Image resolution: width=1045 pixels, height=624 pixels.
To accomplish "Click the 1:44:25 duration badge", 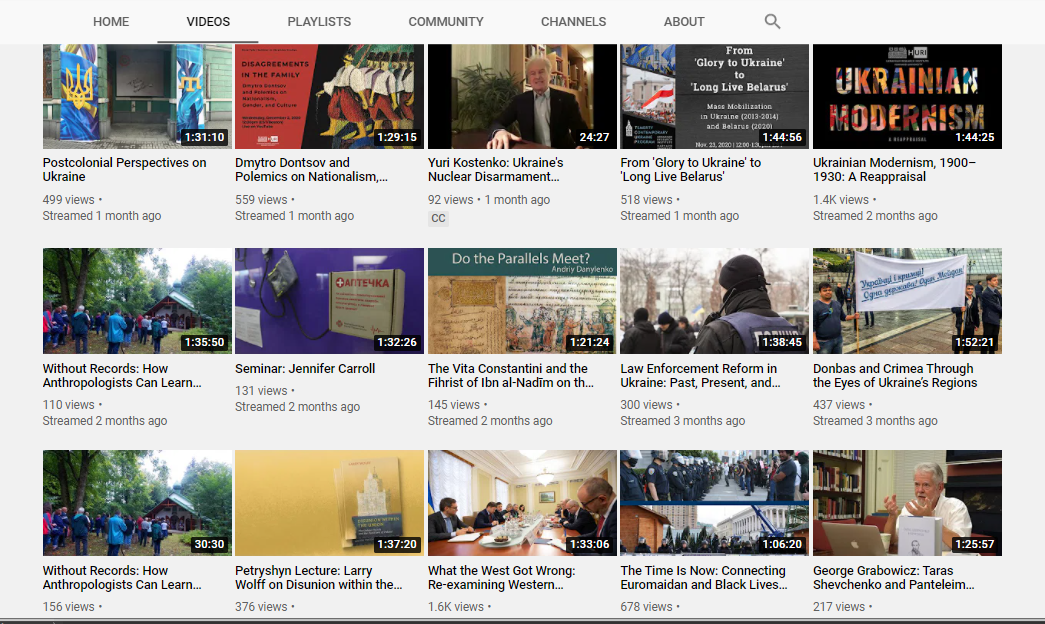I will [974, 137].
